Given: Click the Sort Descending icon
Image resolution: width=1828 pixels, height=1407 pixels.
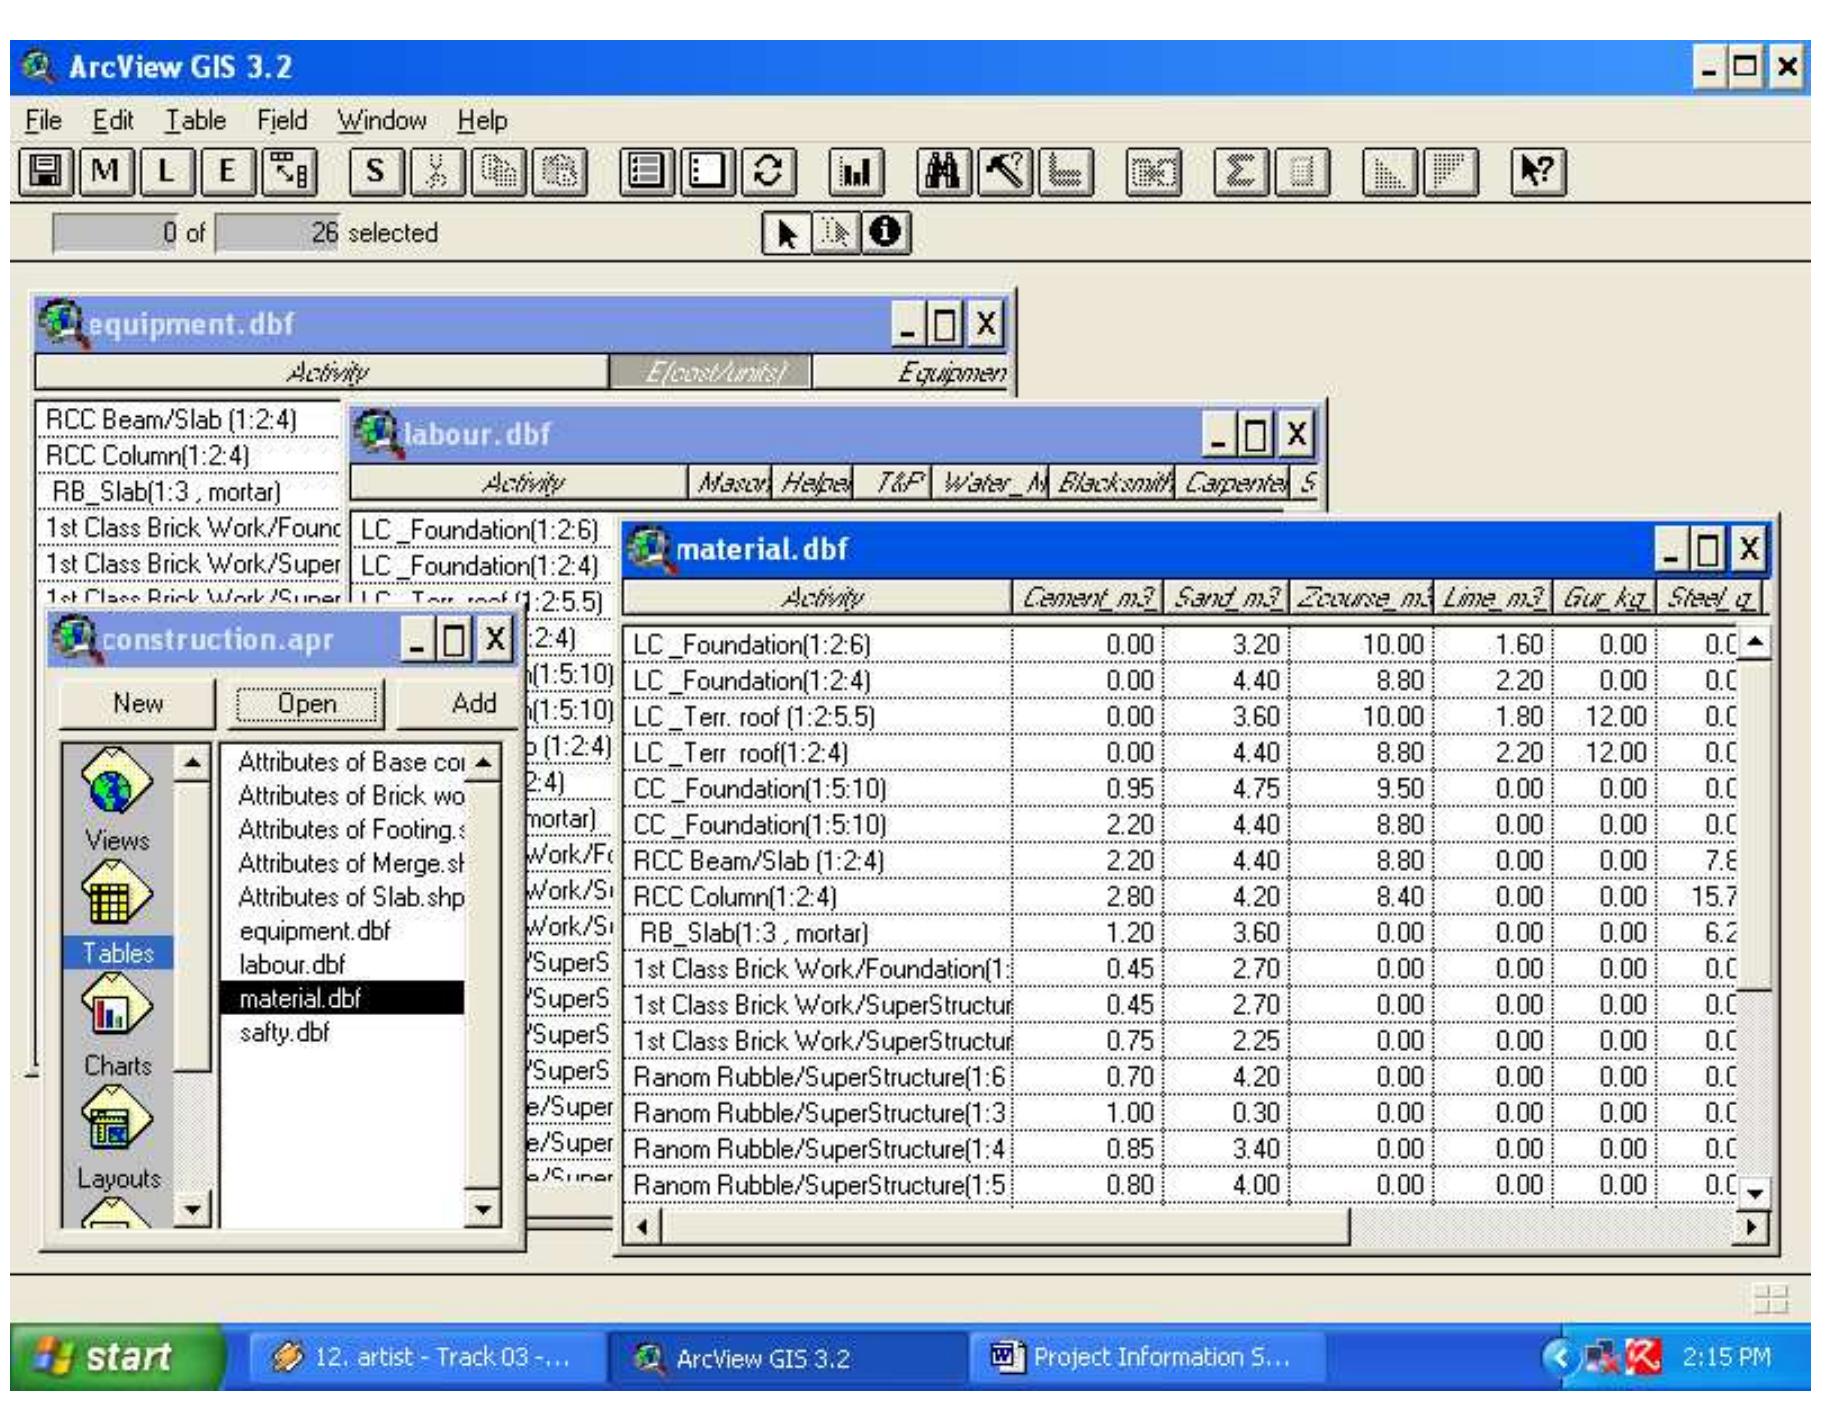Looking at the screenshot, I should 1450,172.
